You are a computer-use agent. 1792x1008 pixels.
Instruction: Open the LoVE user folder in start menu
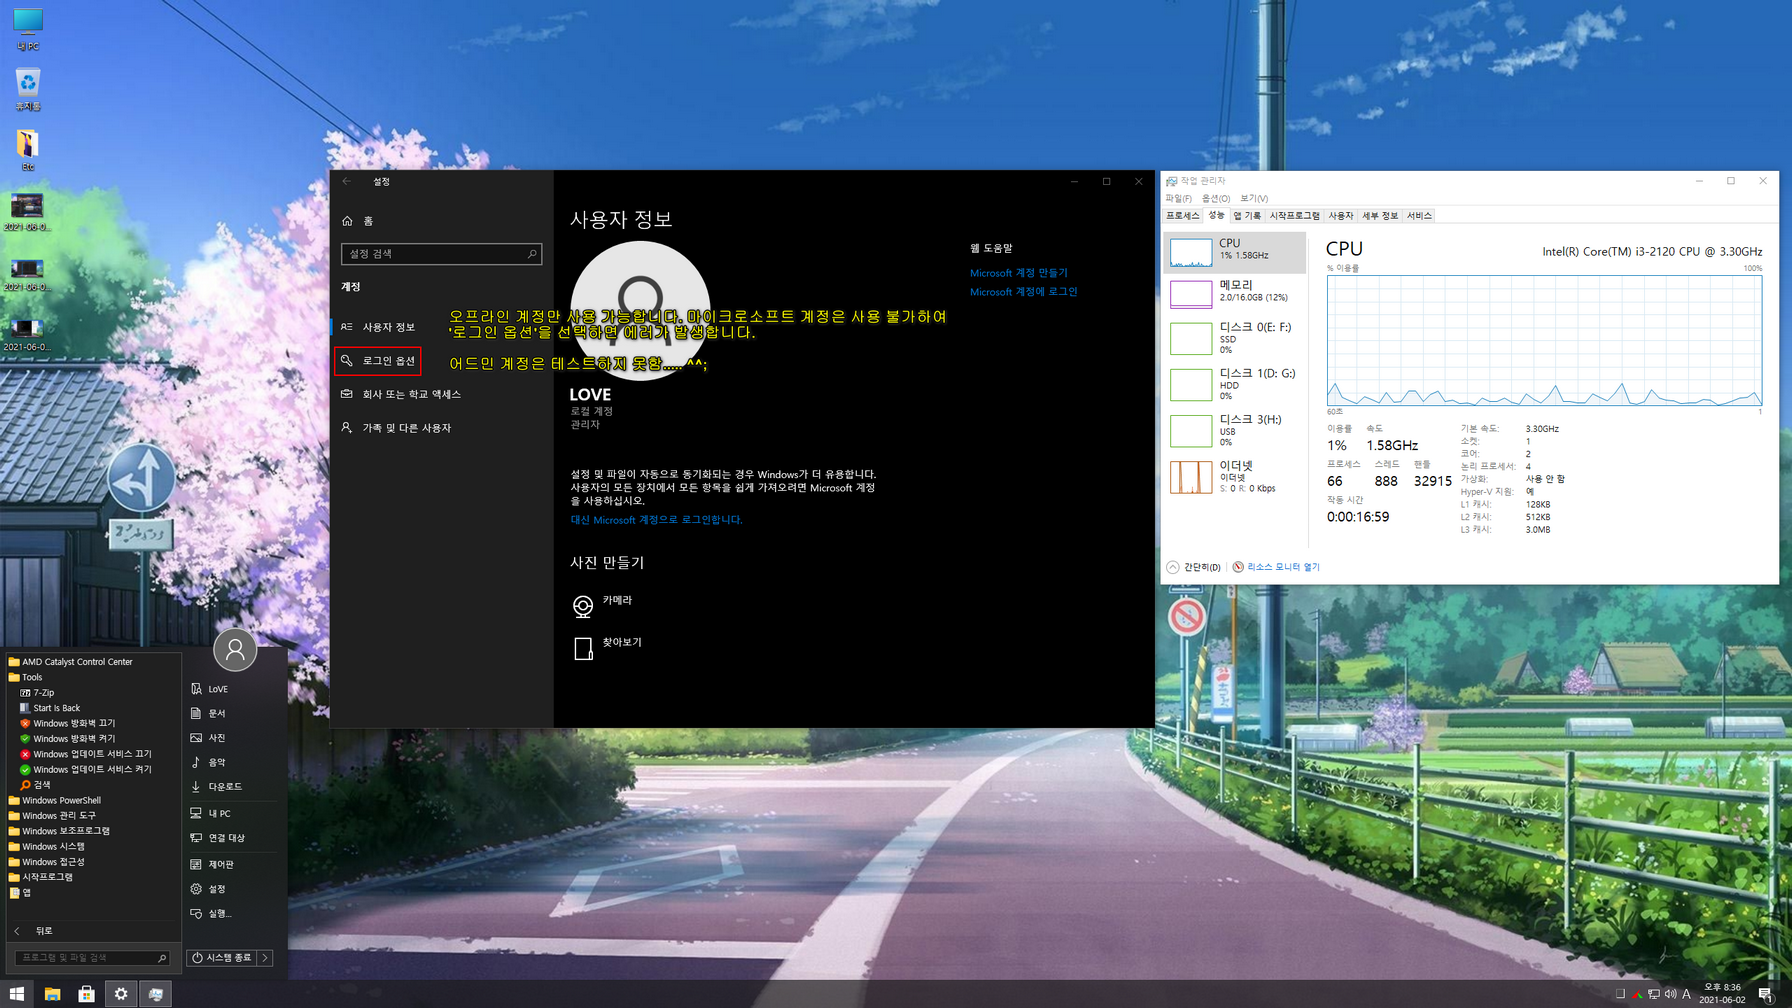coord(210,689)
